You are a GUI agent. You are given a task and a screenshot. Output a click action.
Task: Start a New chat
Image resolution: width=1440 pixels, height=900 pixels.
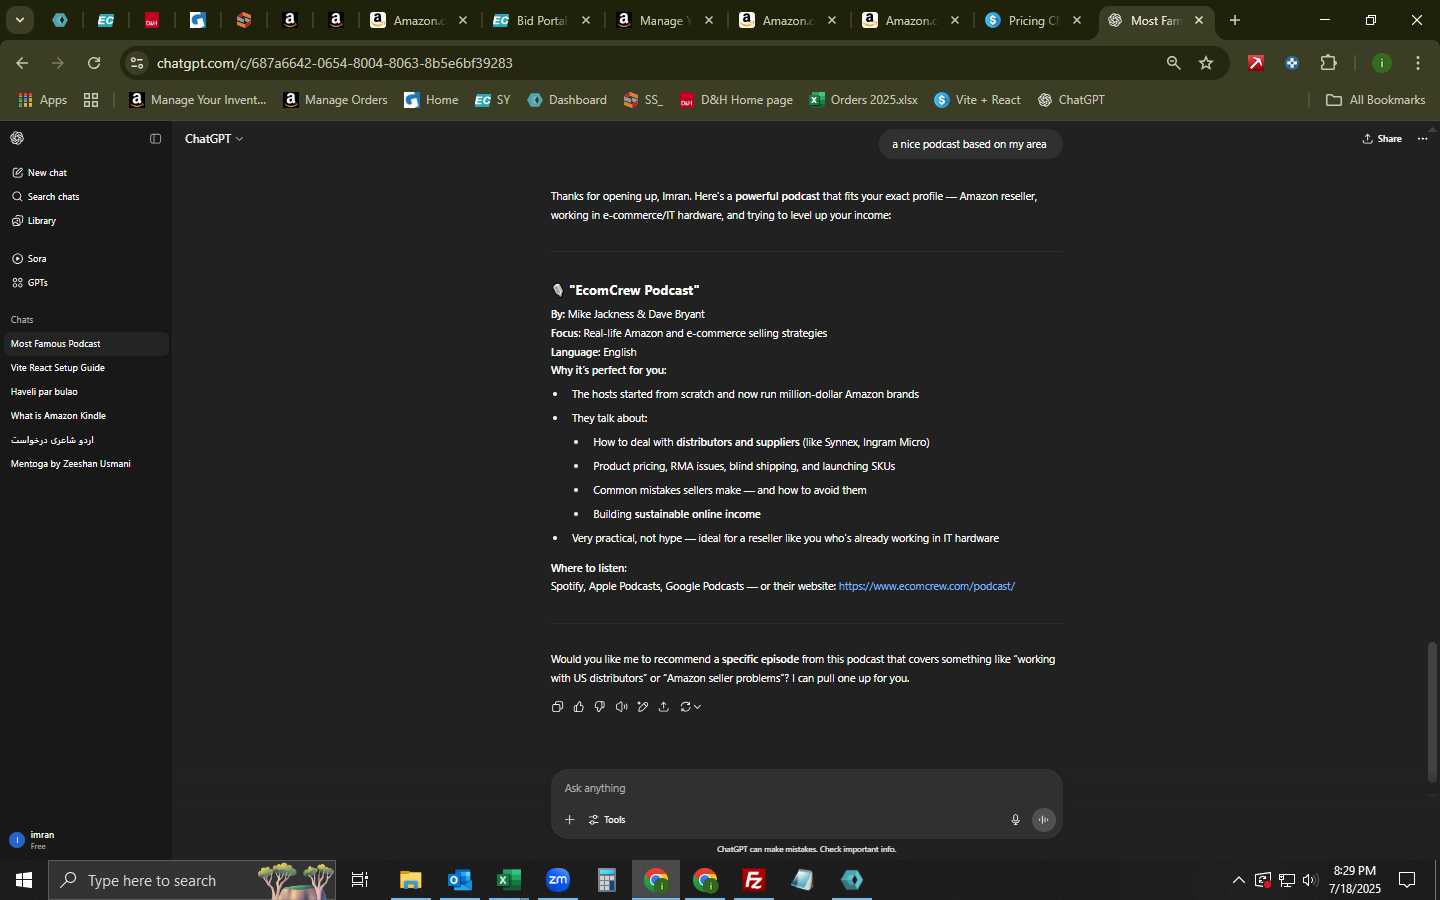pos(86,173)
